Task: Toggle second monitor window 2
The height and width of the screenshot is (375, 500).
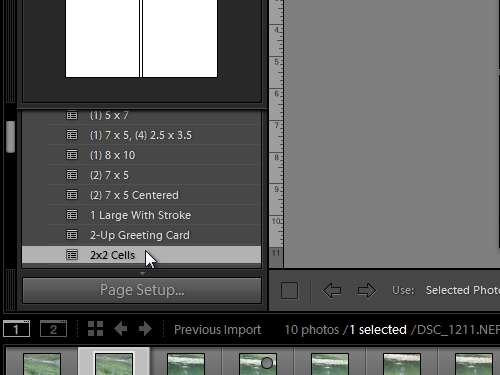Action: [x=53, y=329]
